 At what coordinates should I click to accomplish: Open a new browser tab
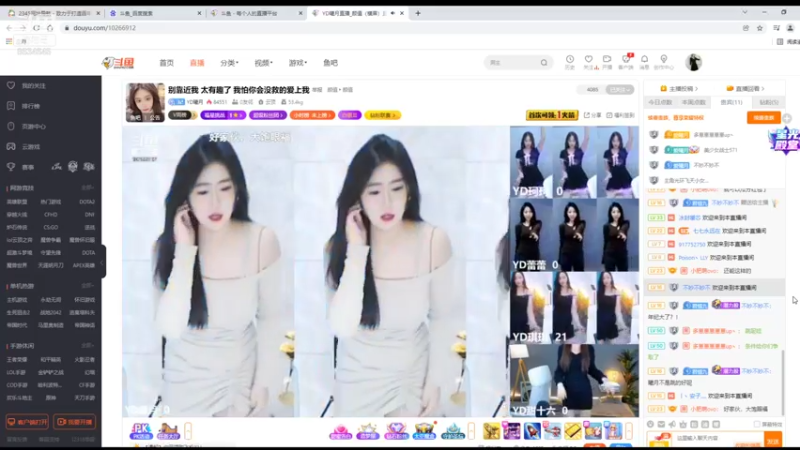coord(418,13)
